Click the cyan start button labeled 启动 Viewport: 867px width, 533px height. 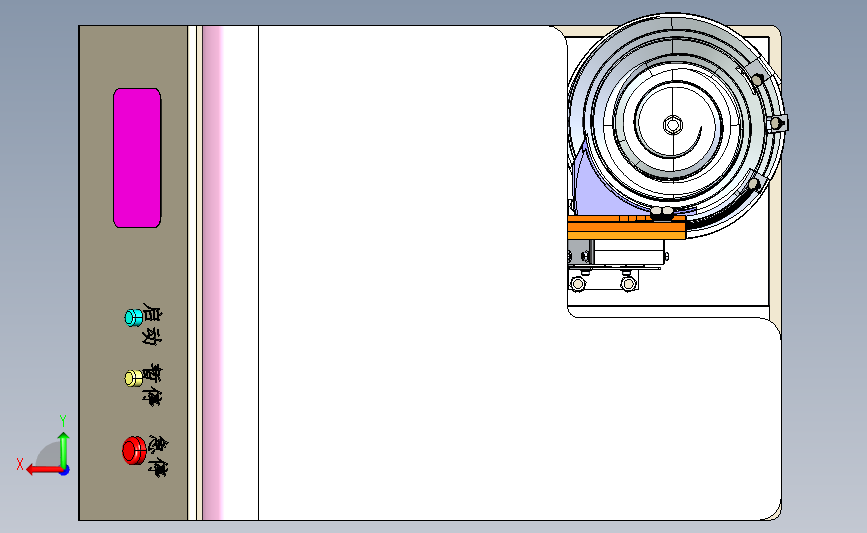point(133,317)
